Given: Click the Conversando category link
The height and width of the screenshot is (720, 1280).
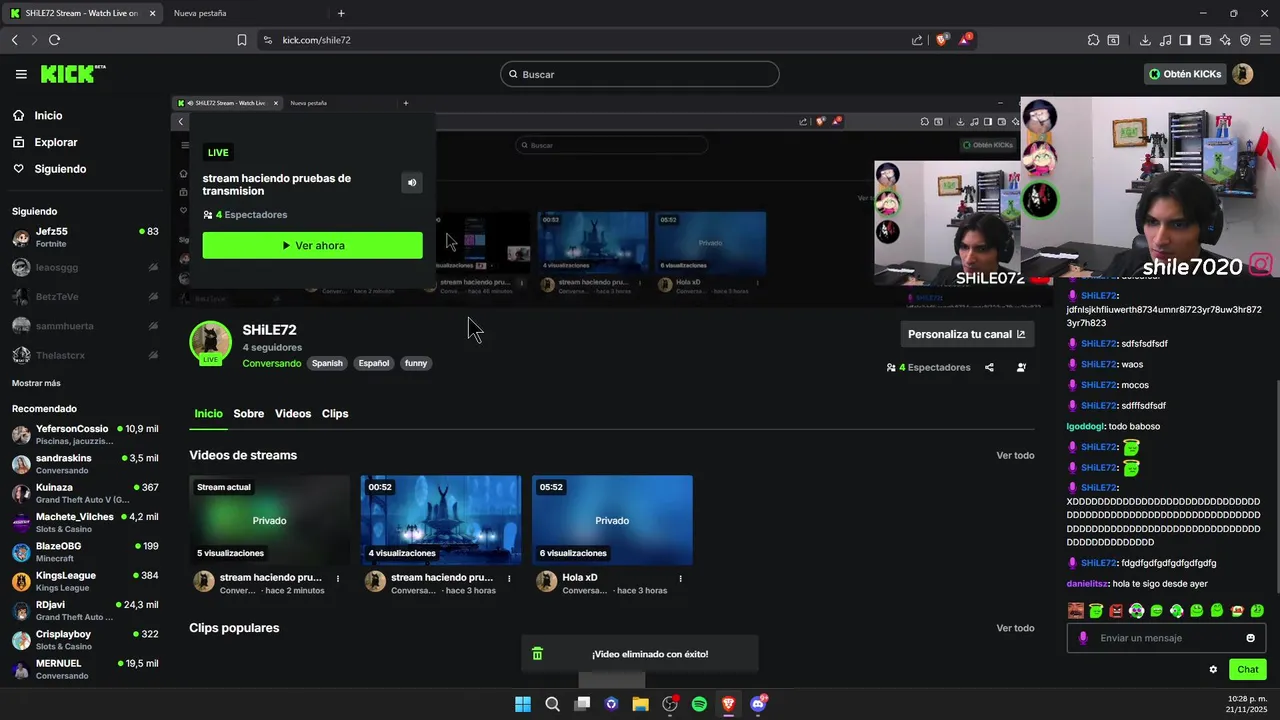Looking at the screenshot, I should click(x=271, y=364).
